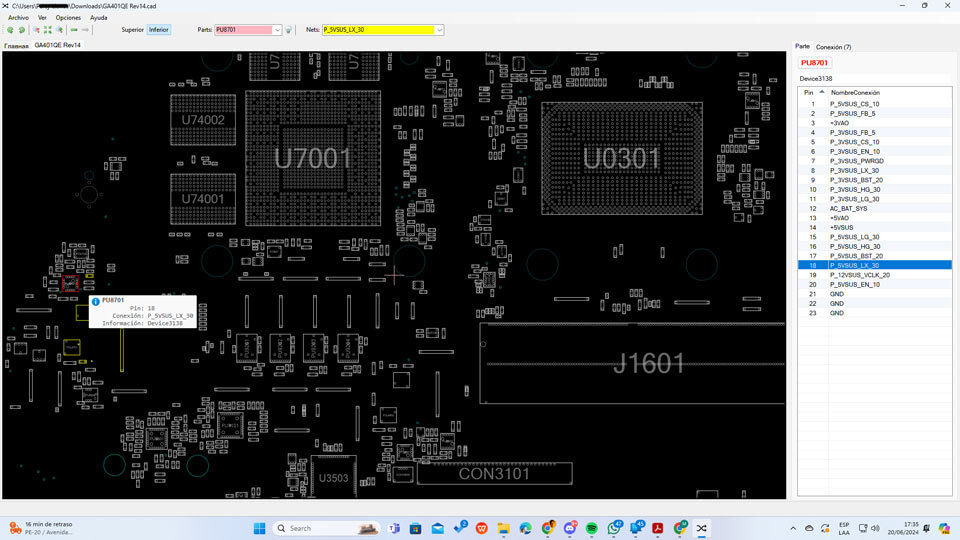The height and width of the screenshot is (540, 960).
Task: Click the OneDrive cloud tray icon
Action: (x=809, y=528)
